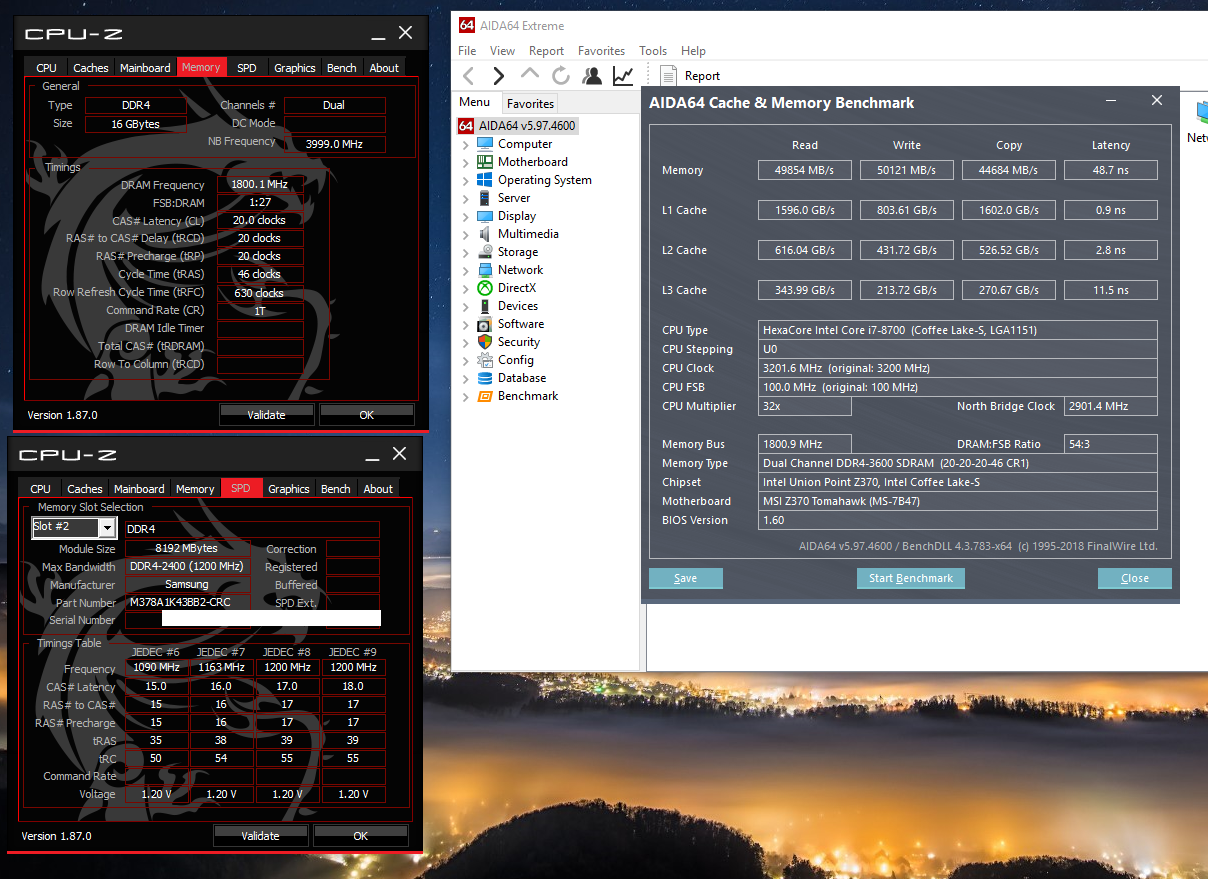Select the Security shield icon in tree

(x=484, y=342)
